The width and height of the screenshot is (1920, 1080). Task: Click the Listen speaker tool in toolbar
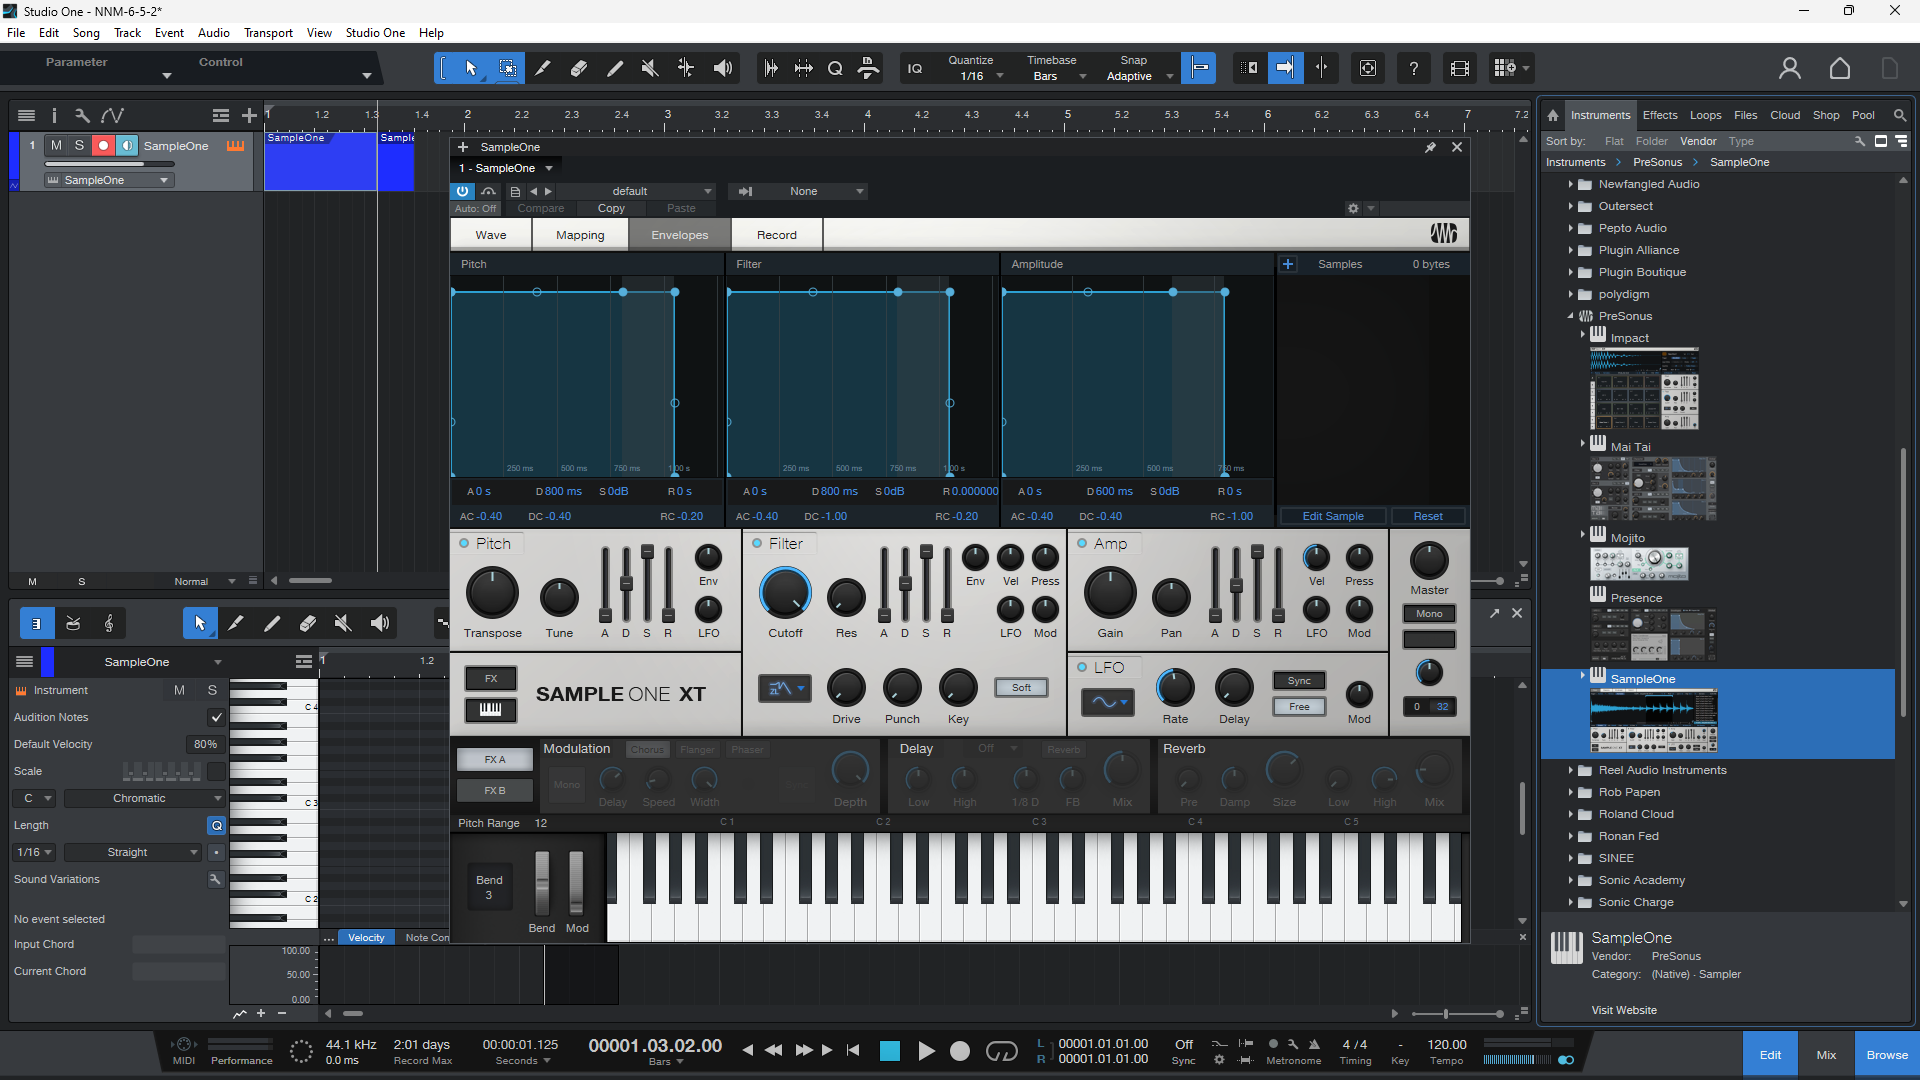722,68
